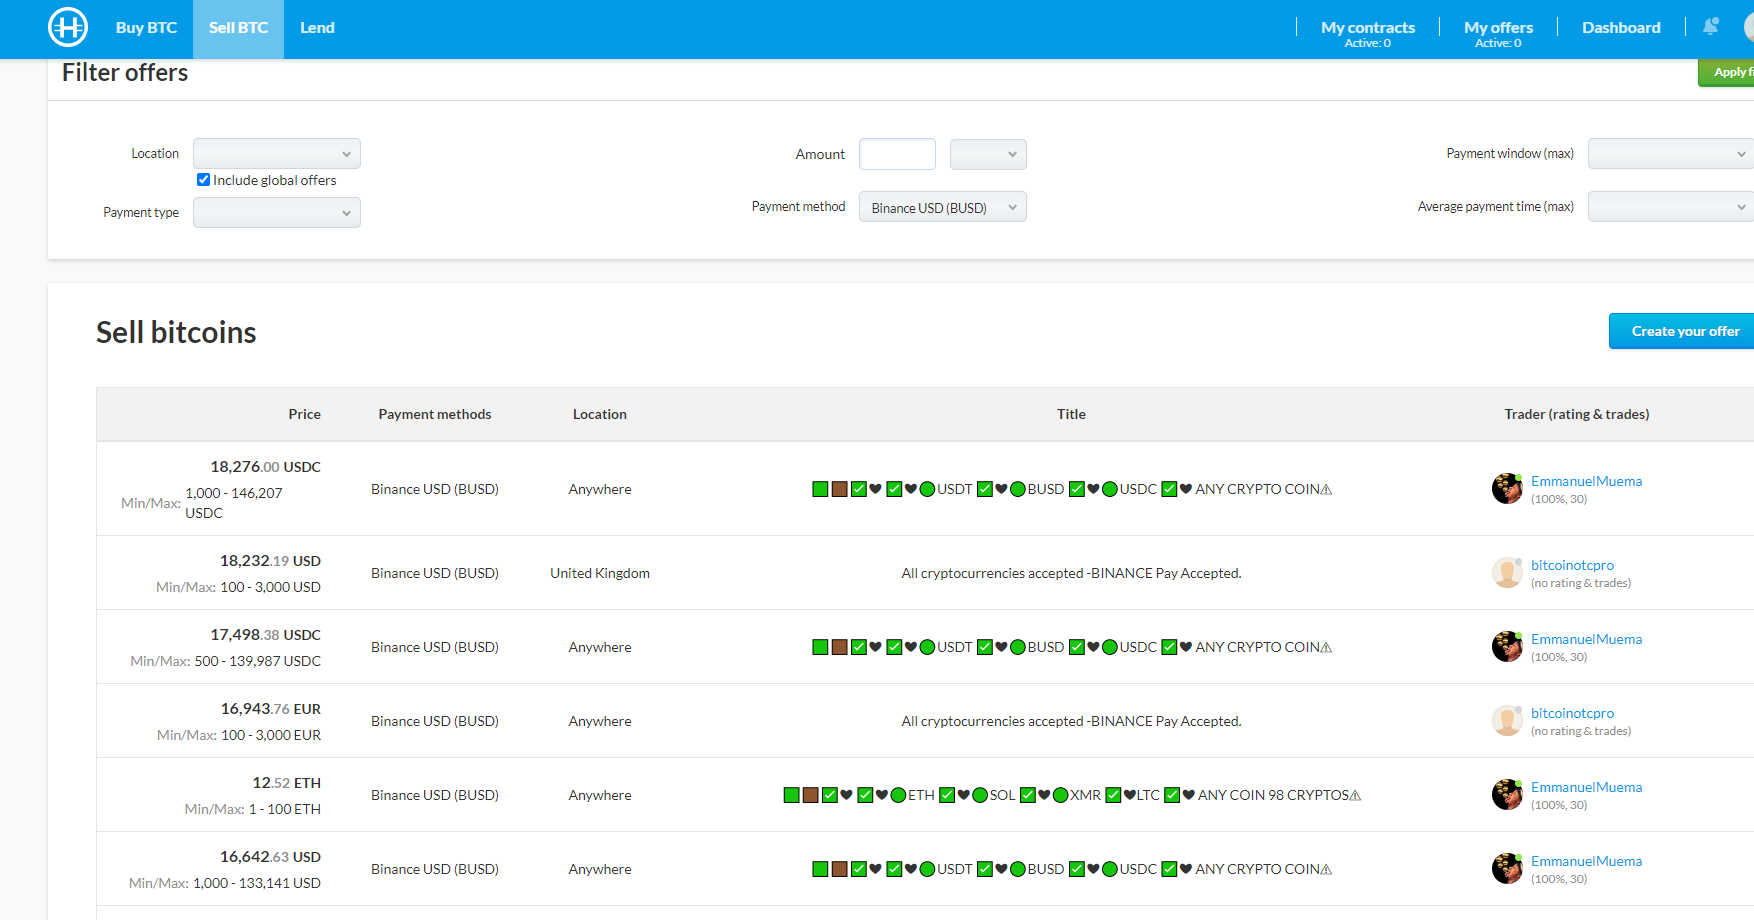Open the notifications bell icon
The image size is (1754, 920).
[x=1710, y=27]
